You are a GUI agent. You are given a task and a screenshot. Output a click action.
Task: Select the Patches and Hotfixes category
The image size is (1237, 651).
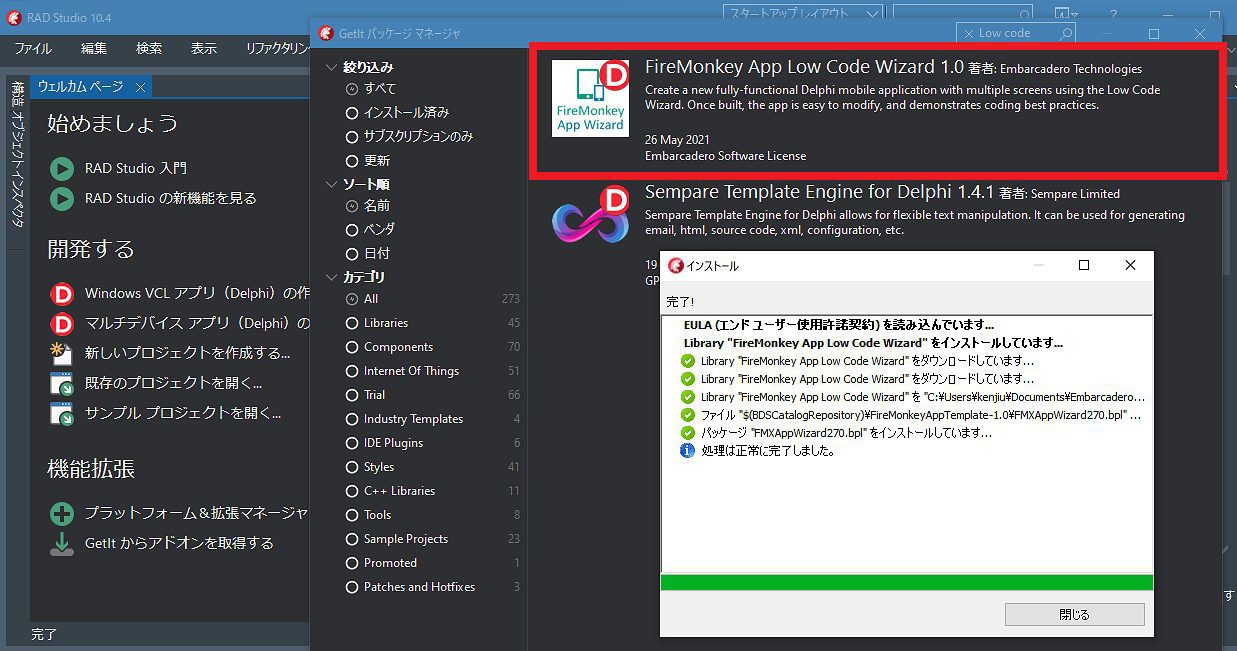(351, 587)
